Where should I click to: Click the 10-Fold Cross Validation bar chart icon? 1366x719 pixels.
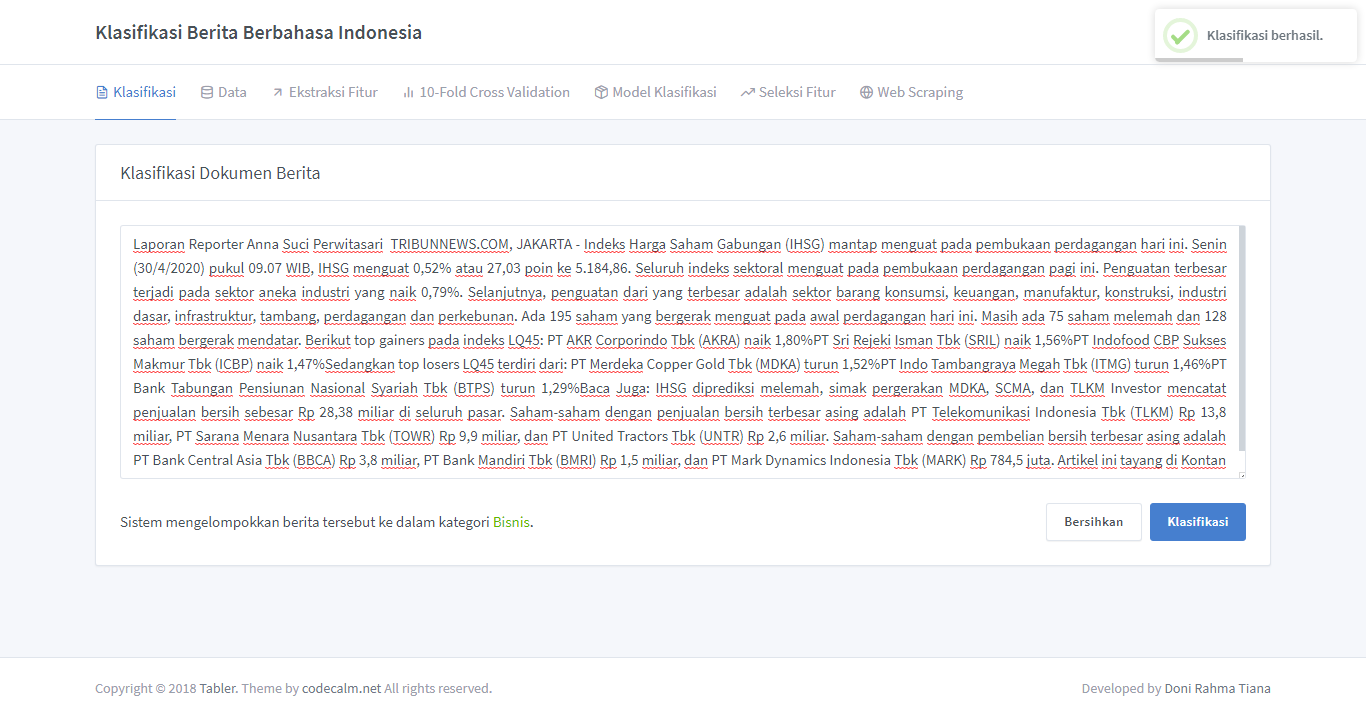(408, 92)
